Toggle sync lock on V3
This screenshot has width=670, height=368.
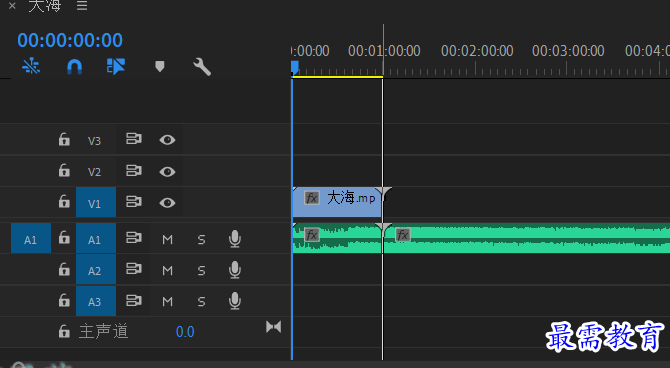click(x=134, y=139)
